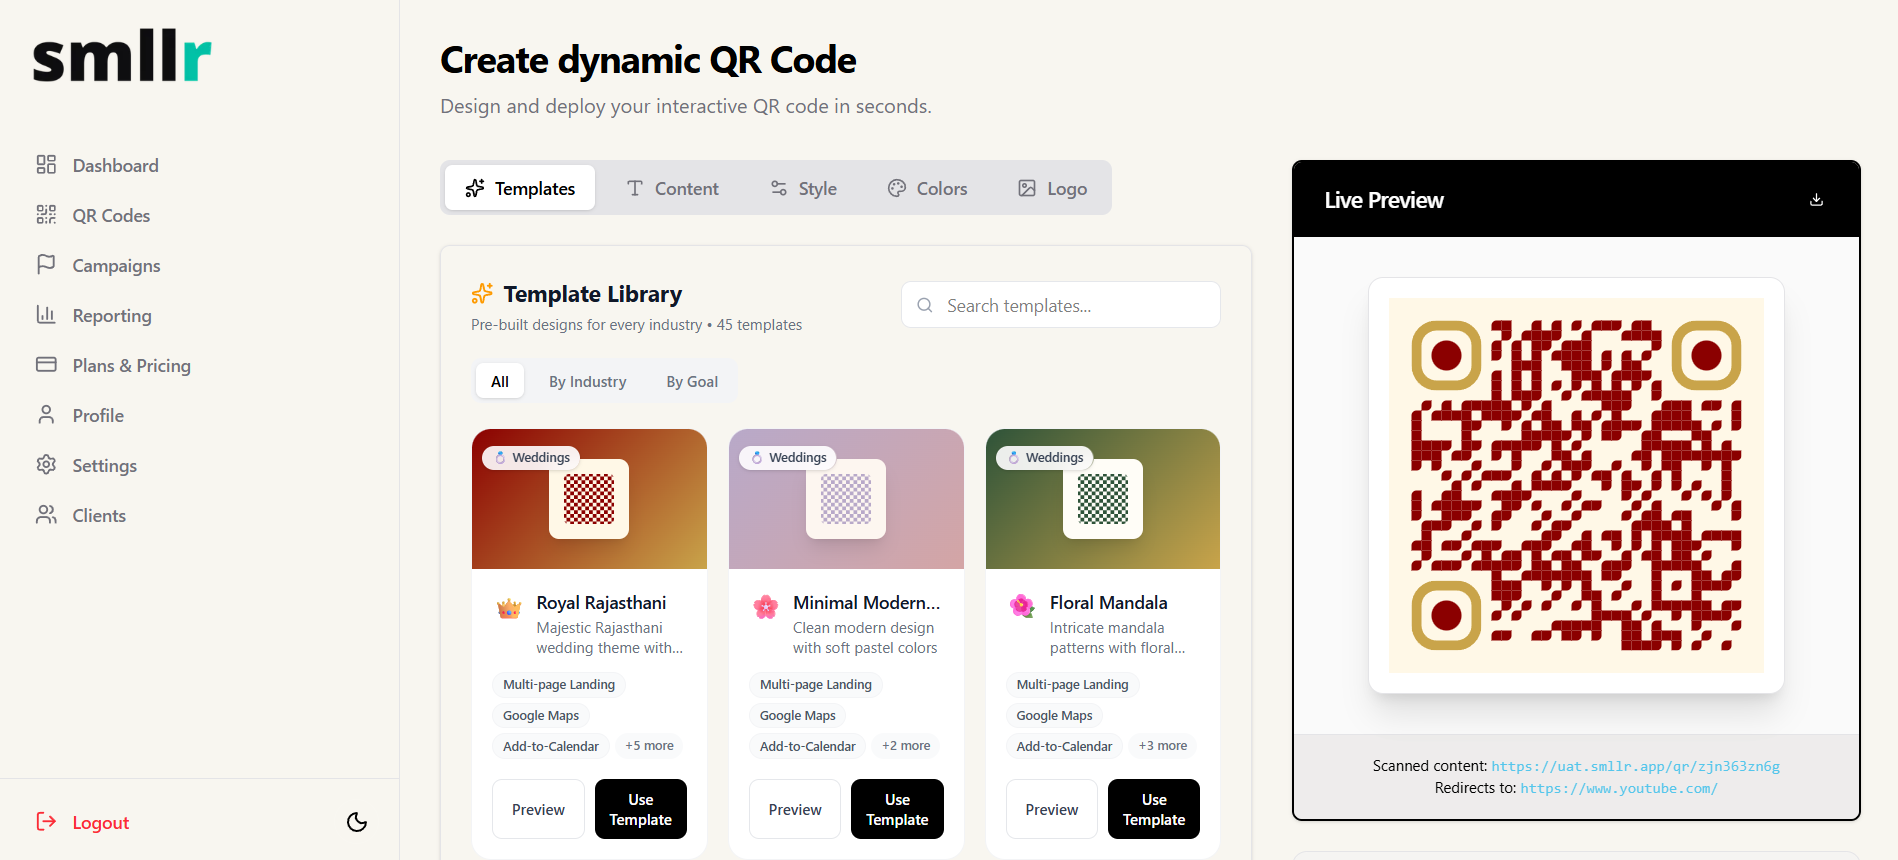Click the Royal Rajasthani QR thumbnail
The width and height of the screenshot is (1898, 860).
(589, 499)
